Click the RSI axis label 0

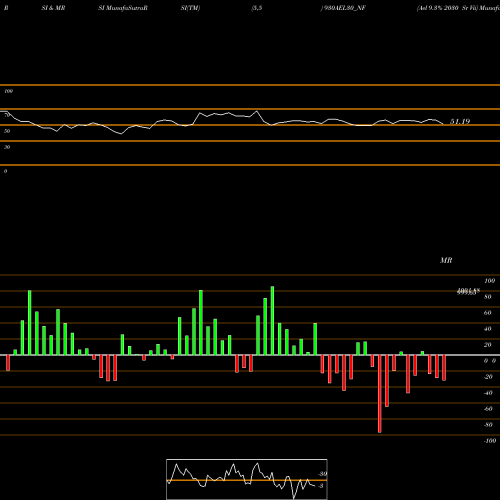tap(5, 171)
